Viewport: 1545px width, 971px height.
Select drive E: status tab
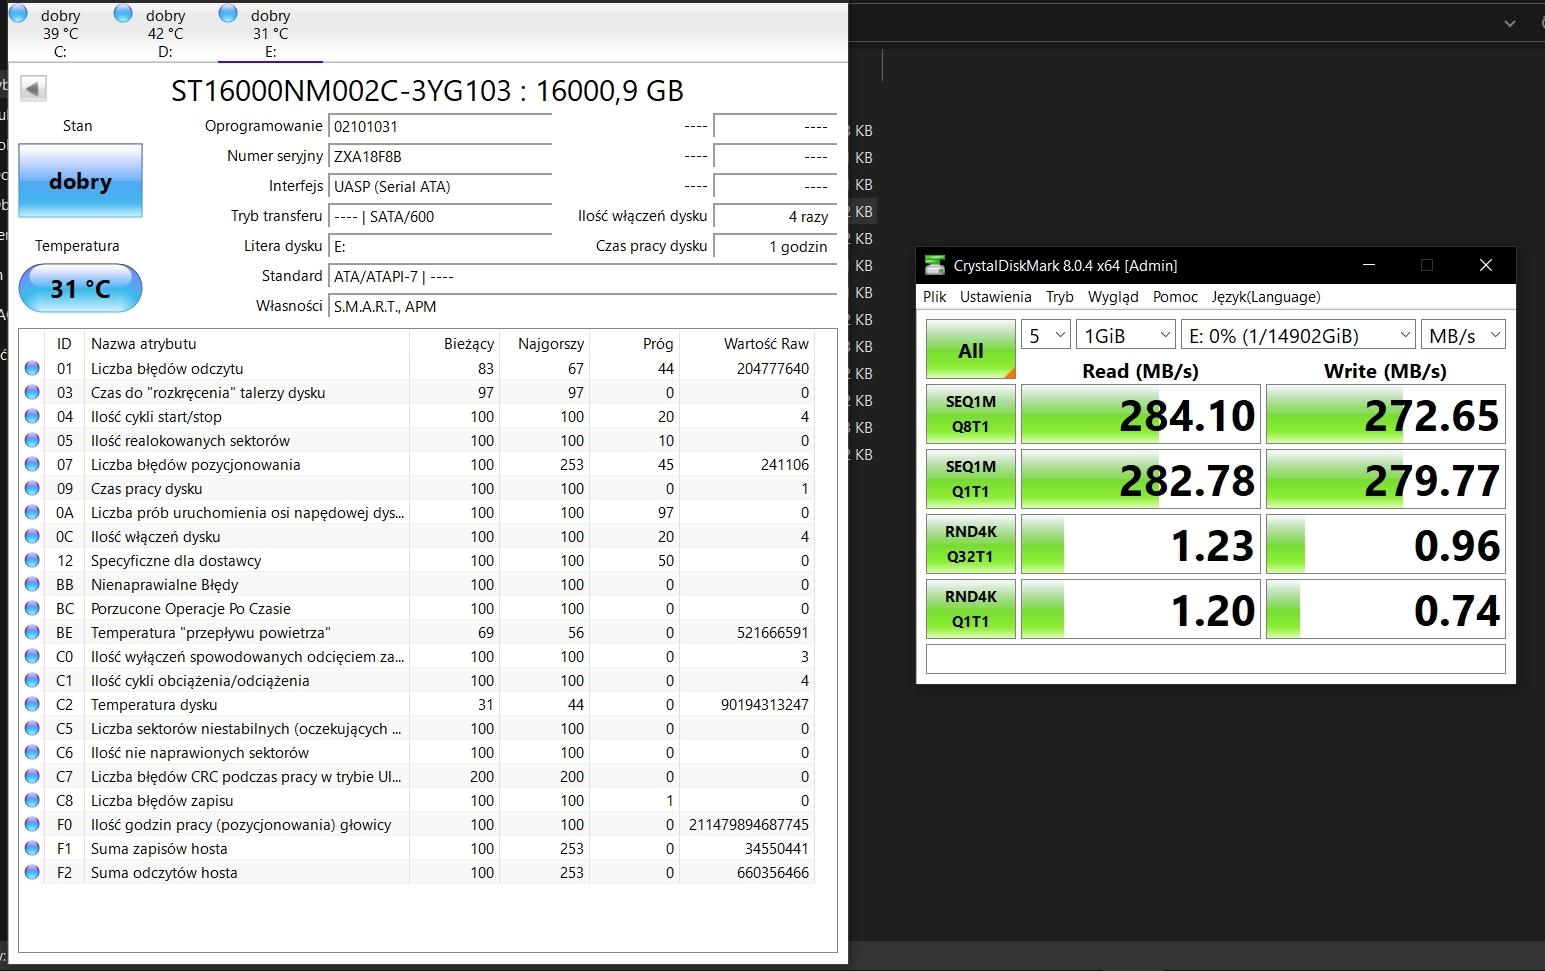coord(270,33)
